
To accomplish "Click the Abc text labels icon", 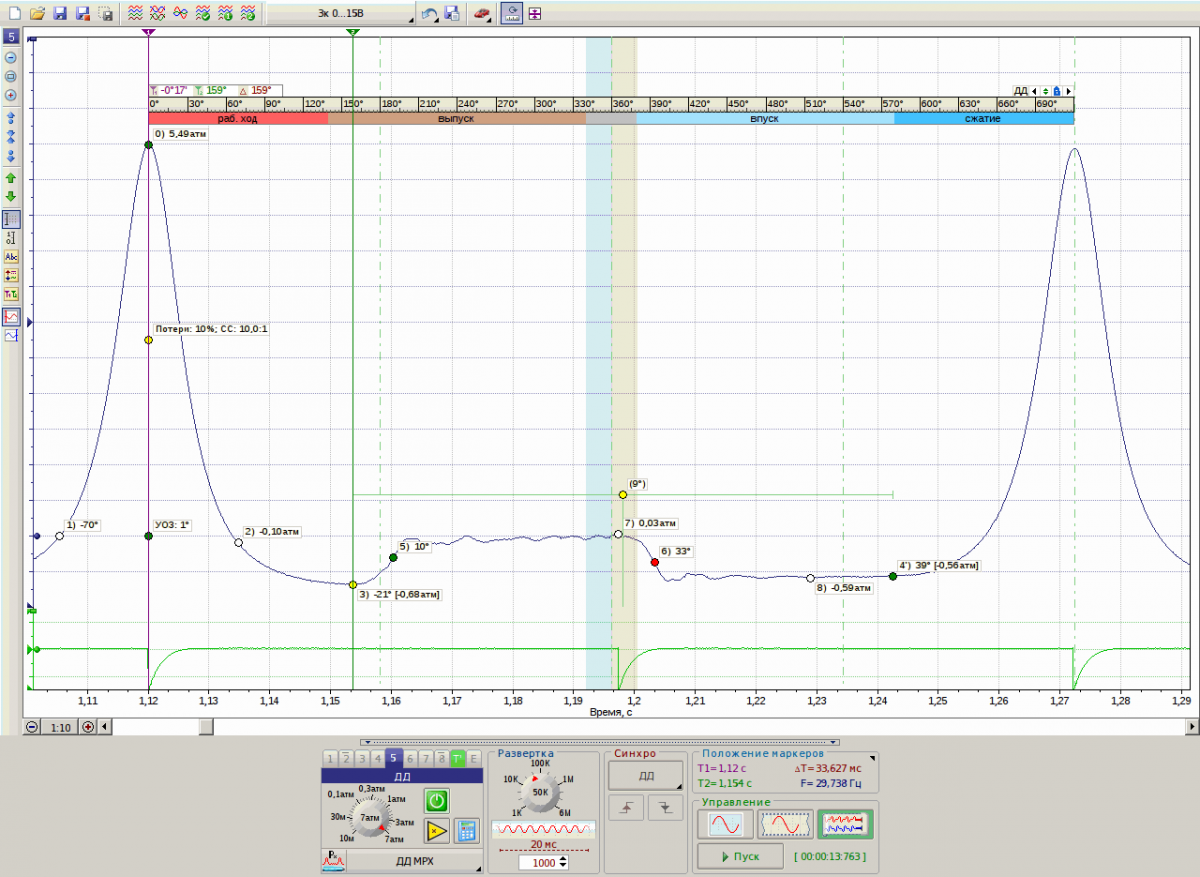I will click(12, 256).
